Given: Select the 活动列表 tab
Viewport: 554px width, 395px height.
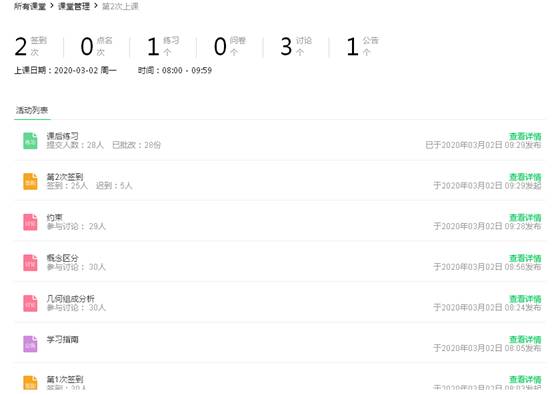Looking at the screenshot, I should pos(32,110).
